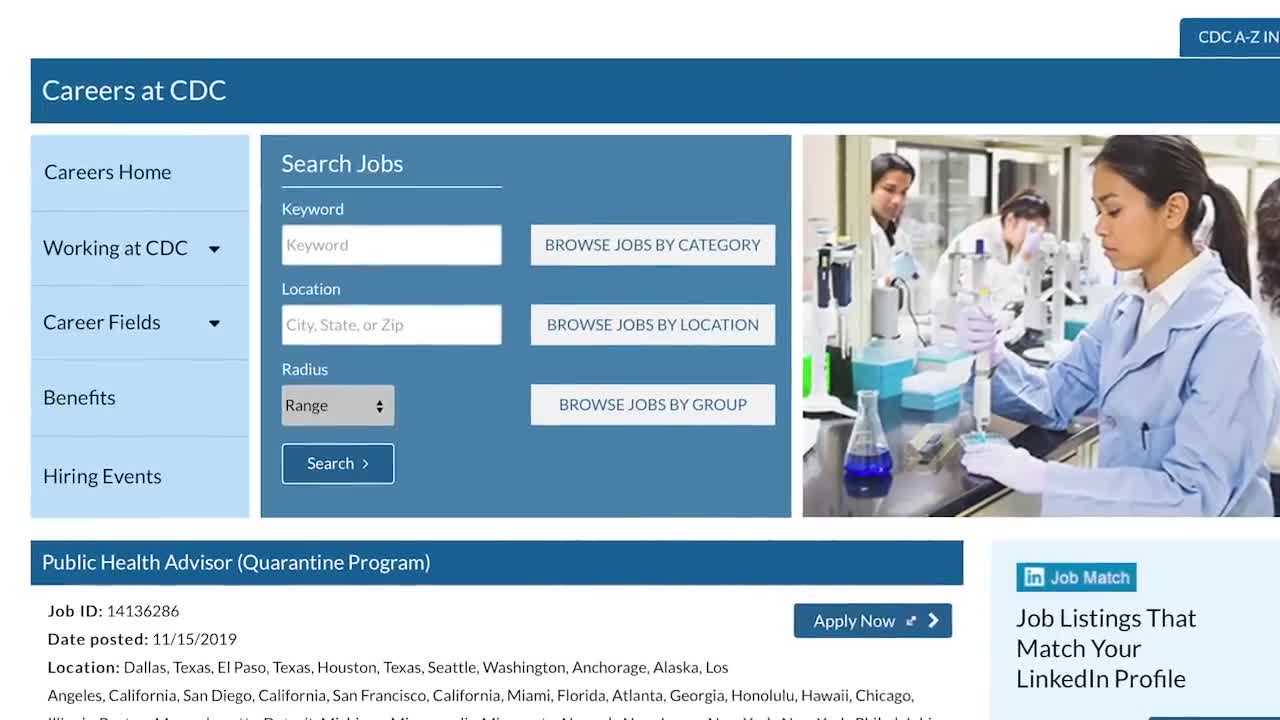Click the LinkedIn logo icon in Job Match
The width and height of the screenshot is (1280, 720).
[x=1034, y=577]
